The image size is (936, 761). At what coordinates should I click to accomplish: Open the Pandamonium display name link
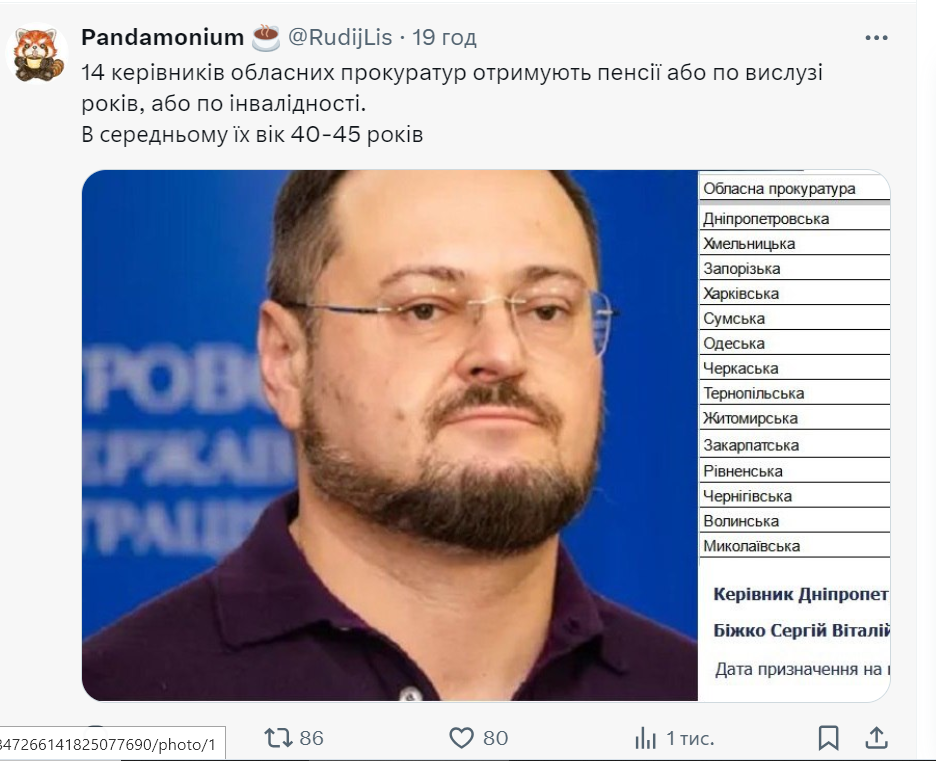(x=162, y=37)
